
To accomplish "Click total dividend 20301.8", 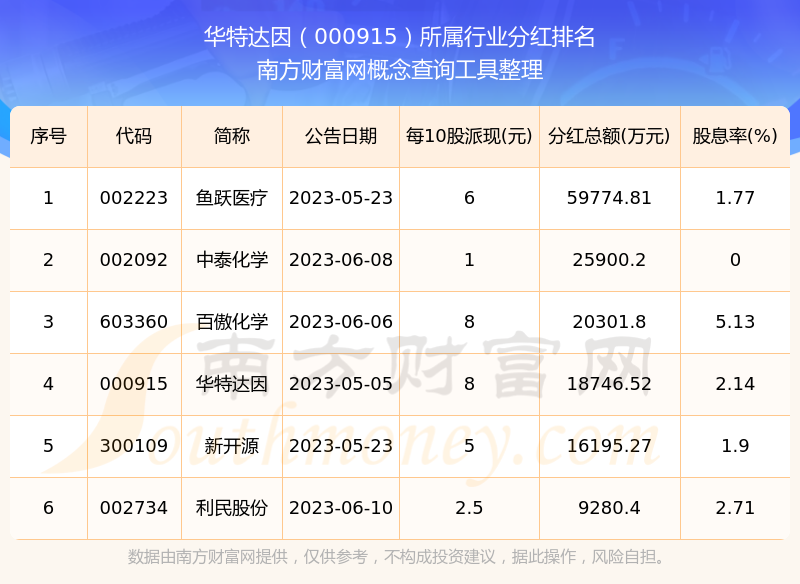I will click(609, 322).
